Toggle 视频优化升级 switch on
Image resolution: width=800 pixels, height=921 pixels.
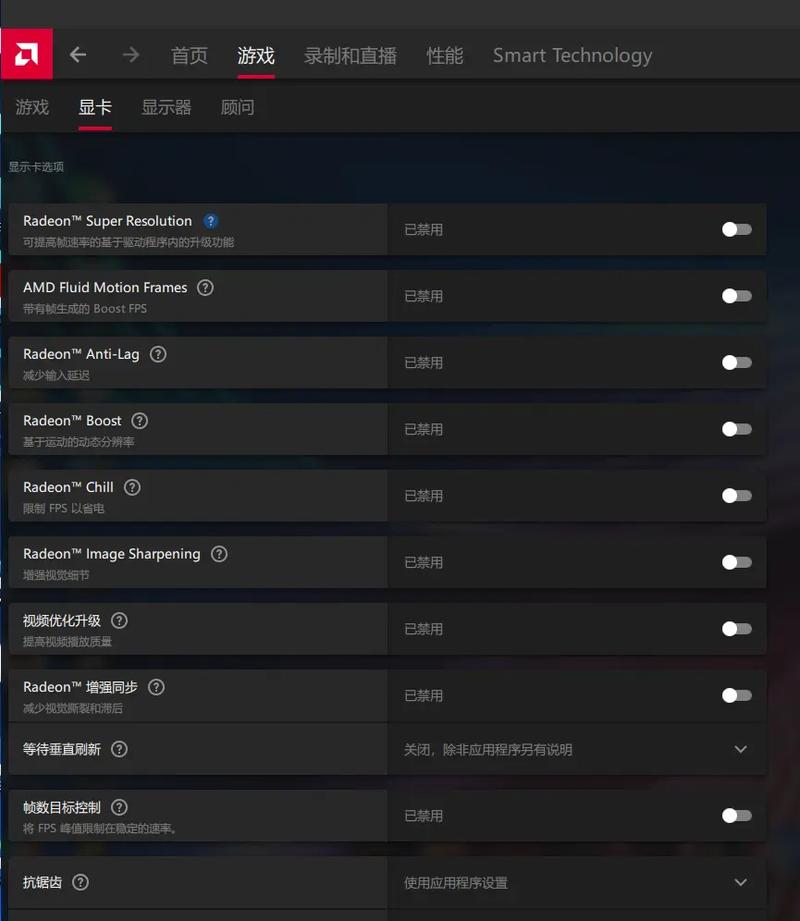click(737, 629)
